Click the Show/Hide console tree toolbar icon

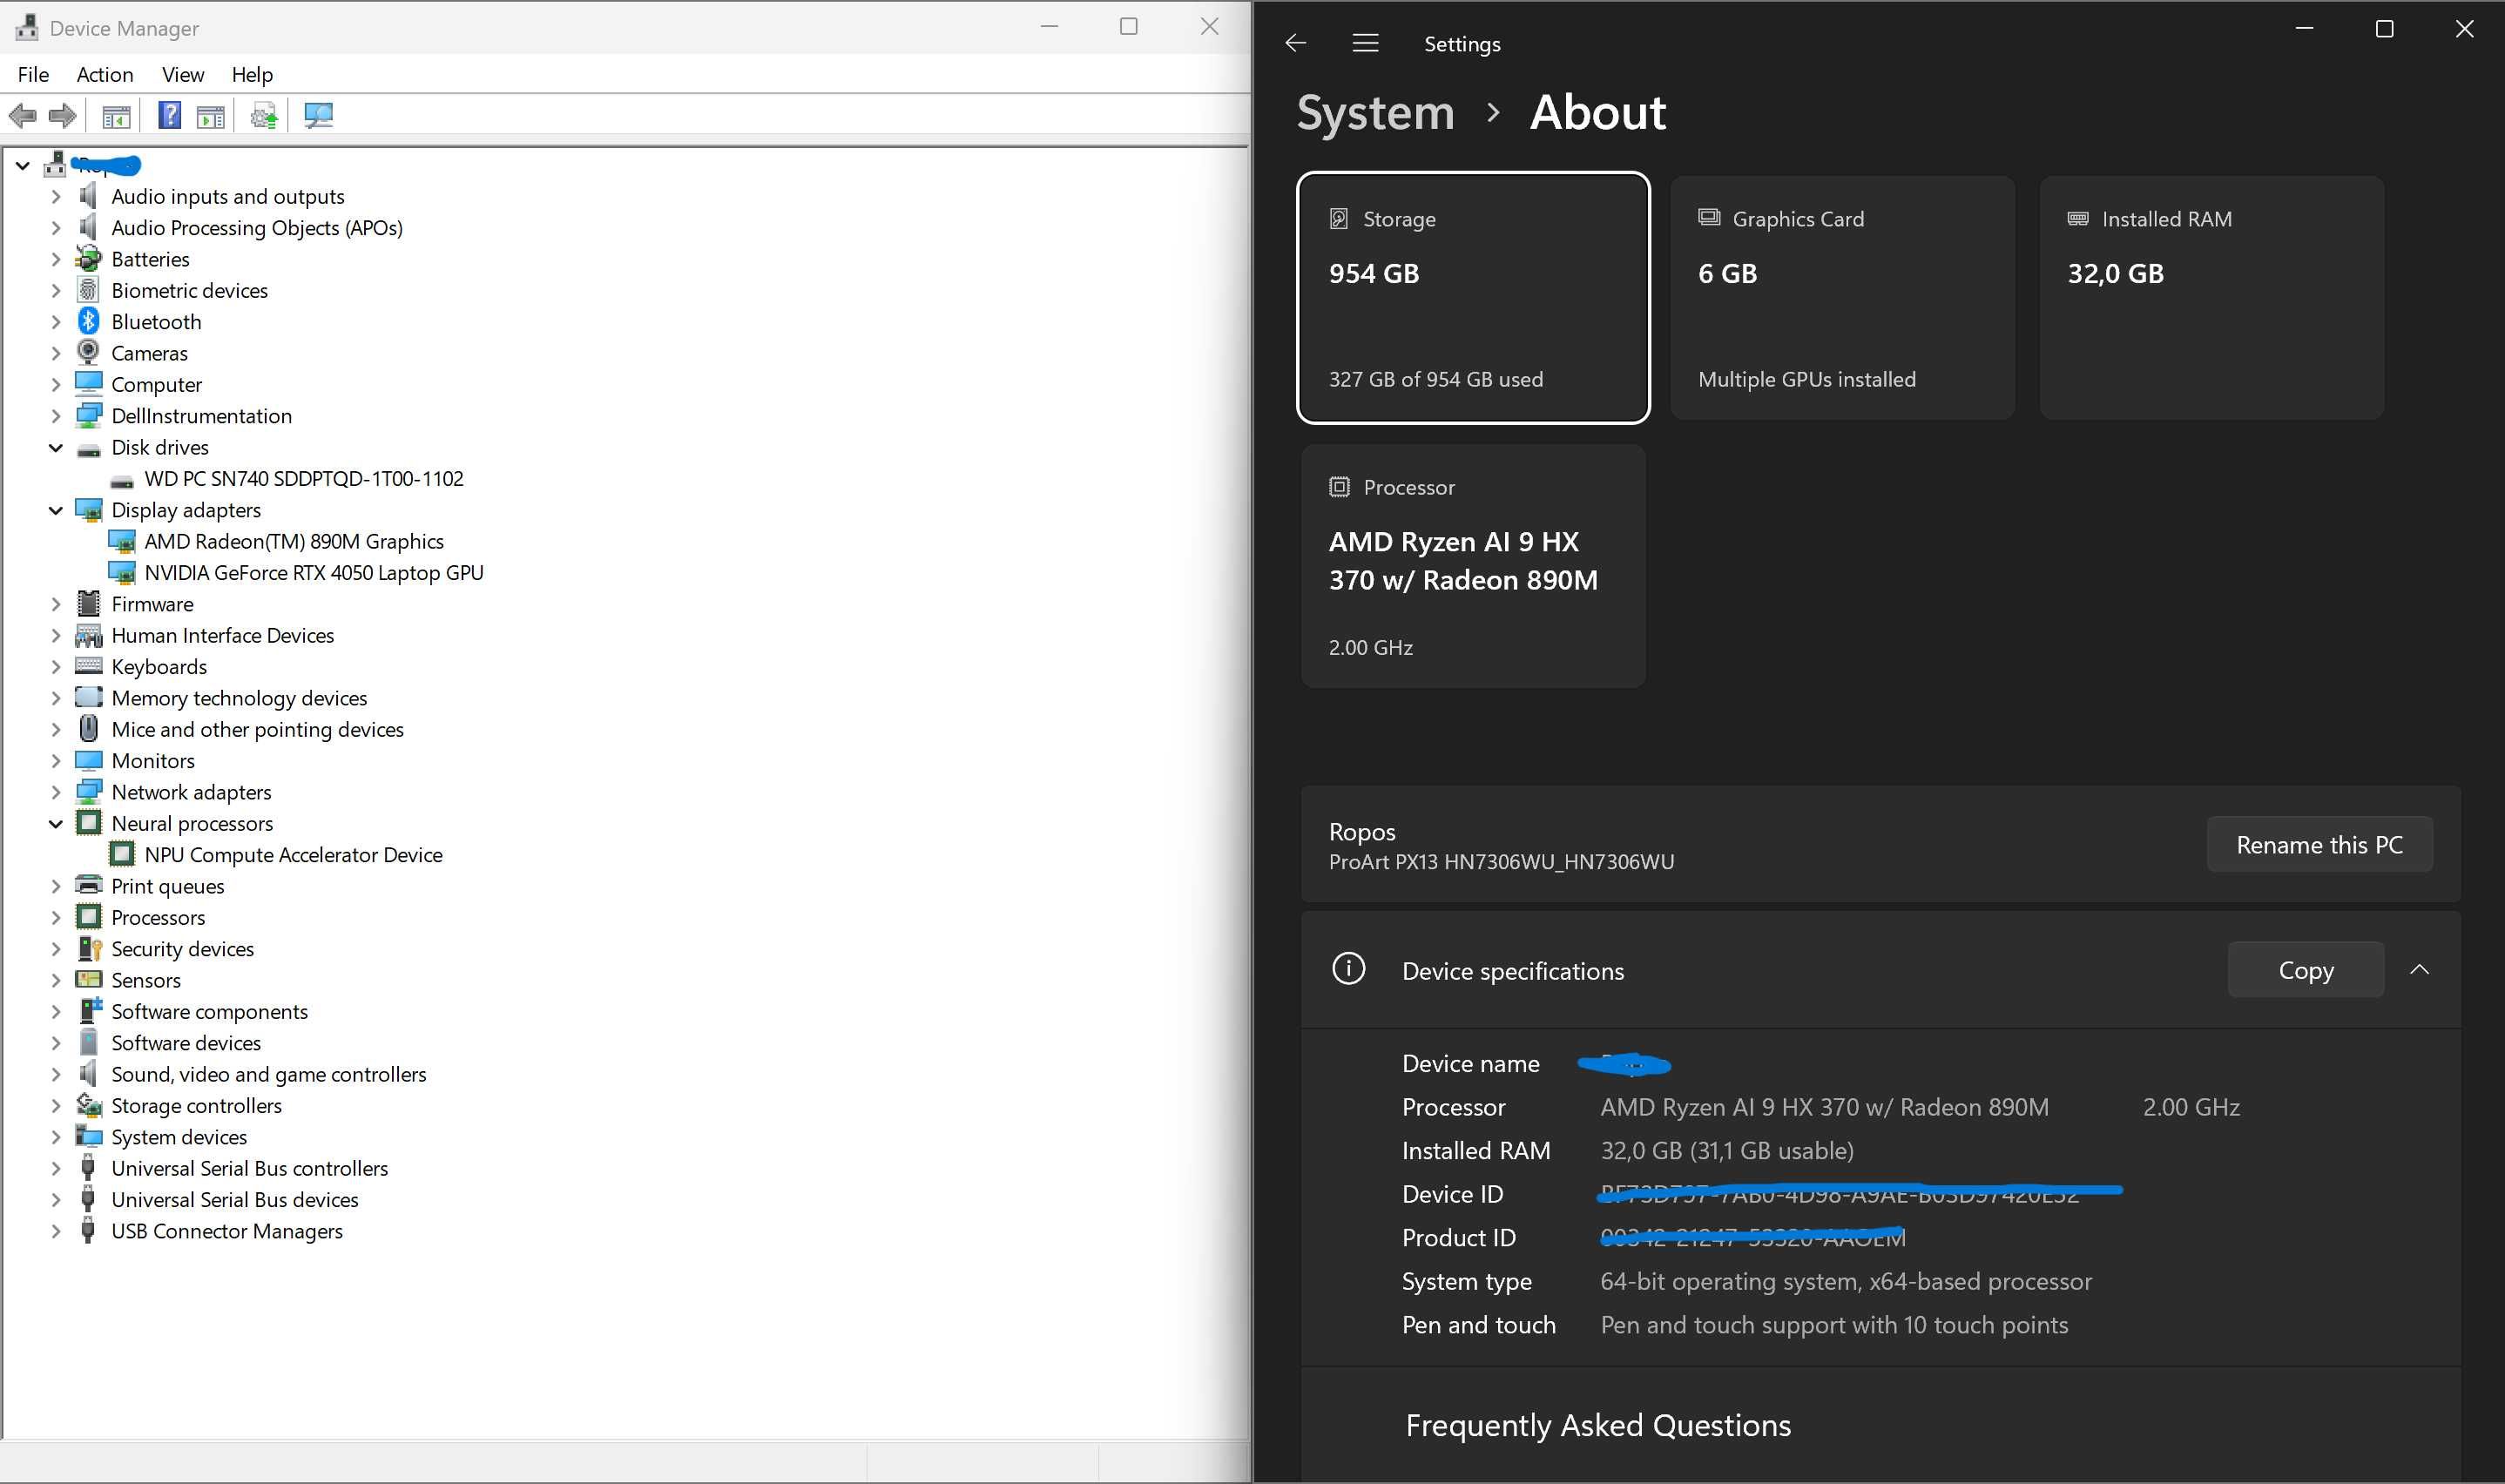pos(116,116)
